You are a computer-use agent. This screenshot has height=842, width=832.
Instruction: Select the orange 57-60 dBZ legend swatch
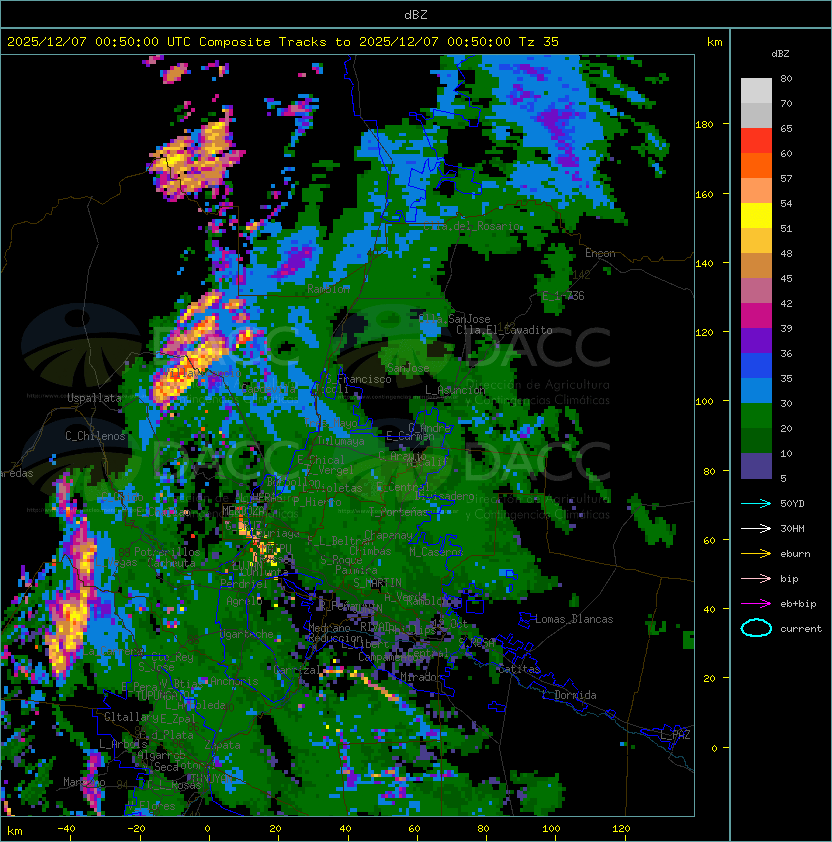(x=756, y=165)
